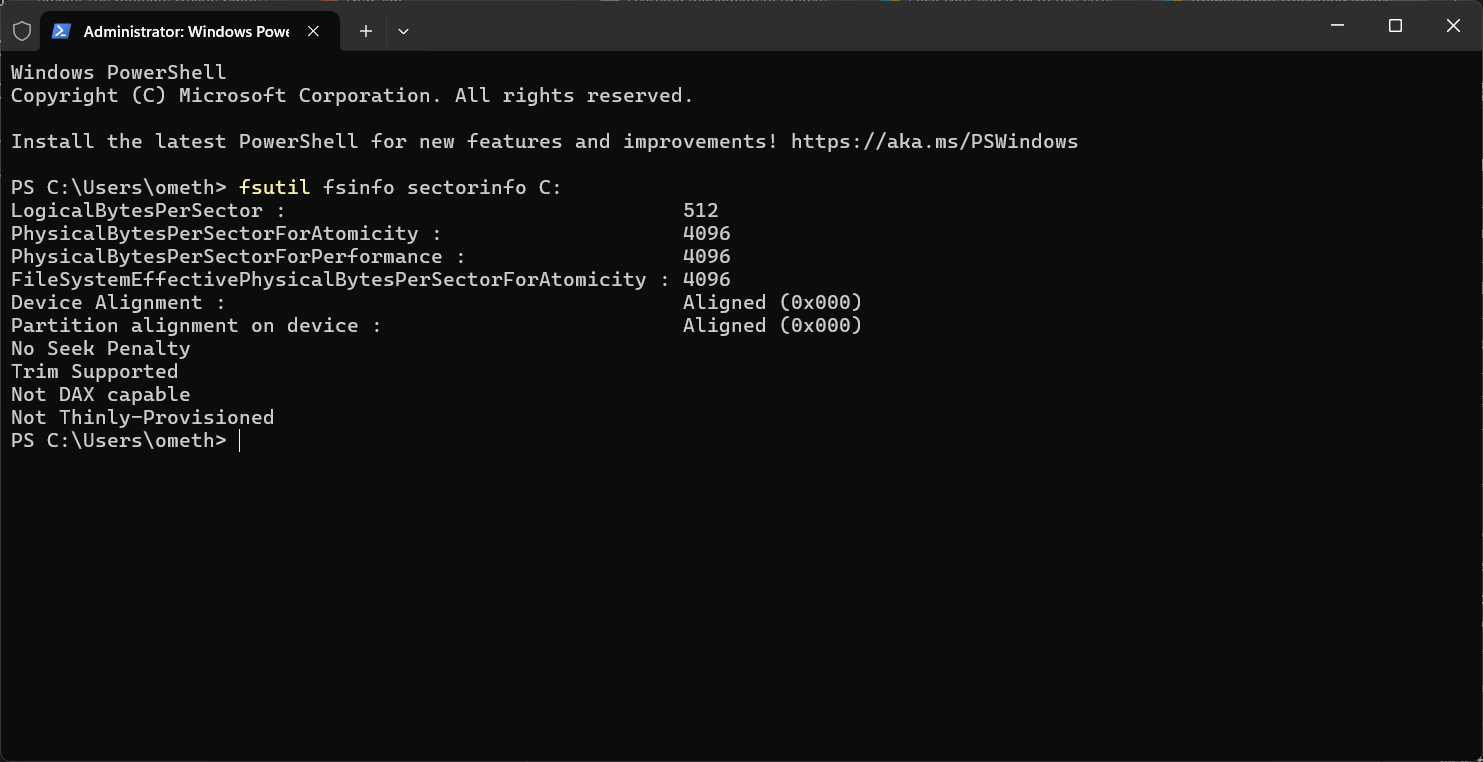Click the cursor at the last prompt
Viewport: 1483px width, 762px height.
pos(240,440)
